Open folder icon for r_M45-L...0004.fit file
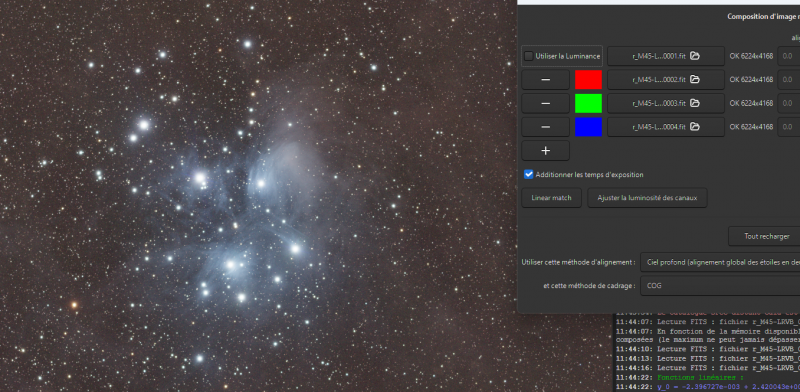800x392 pixels. pos(694,127)
